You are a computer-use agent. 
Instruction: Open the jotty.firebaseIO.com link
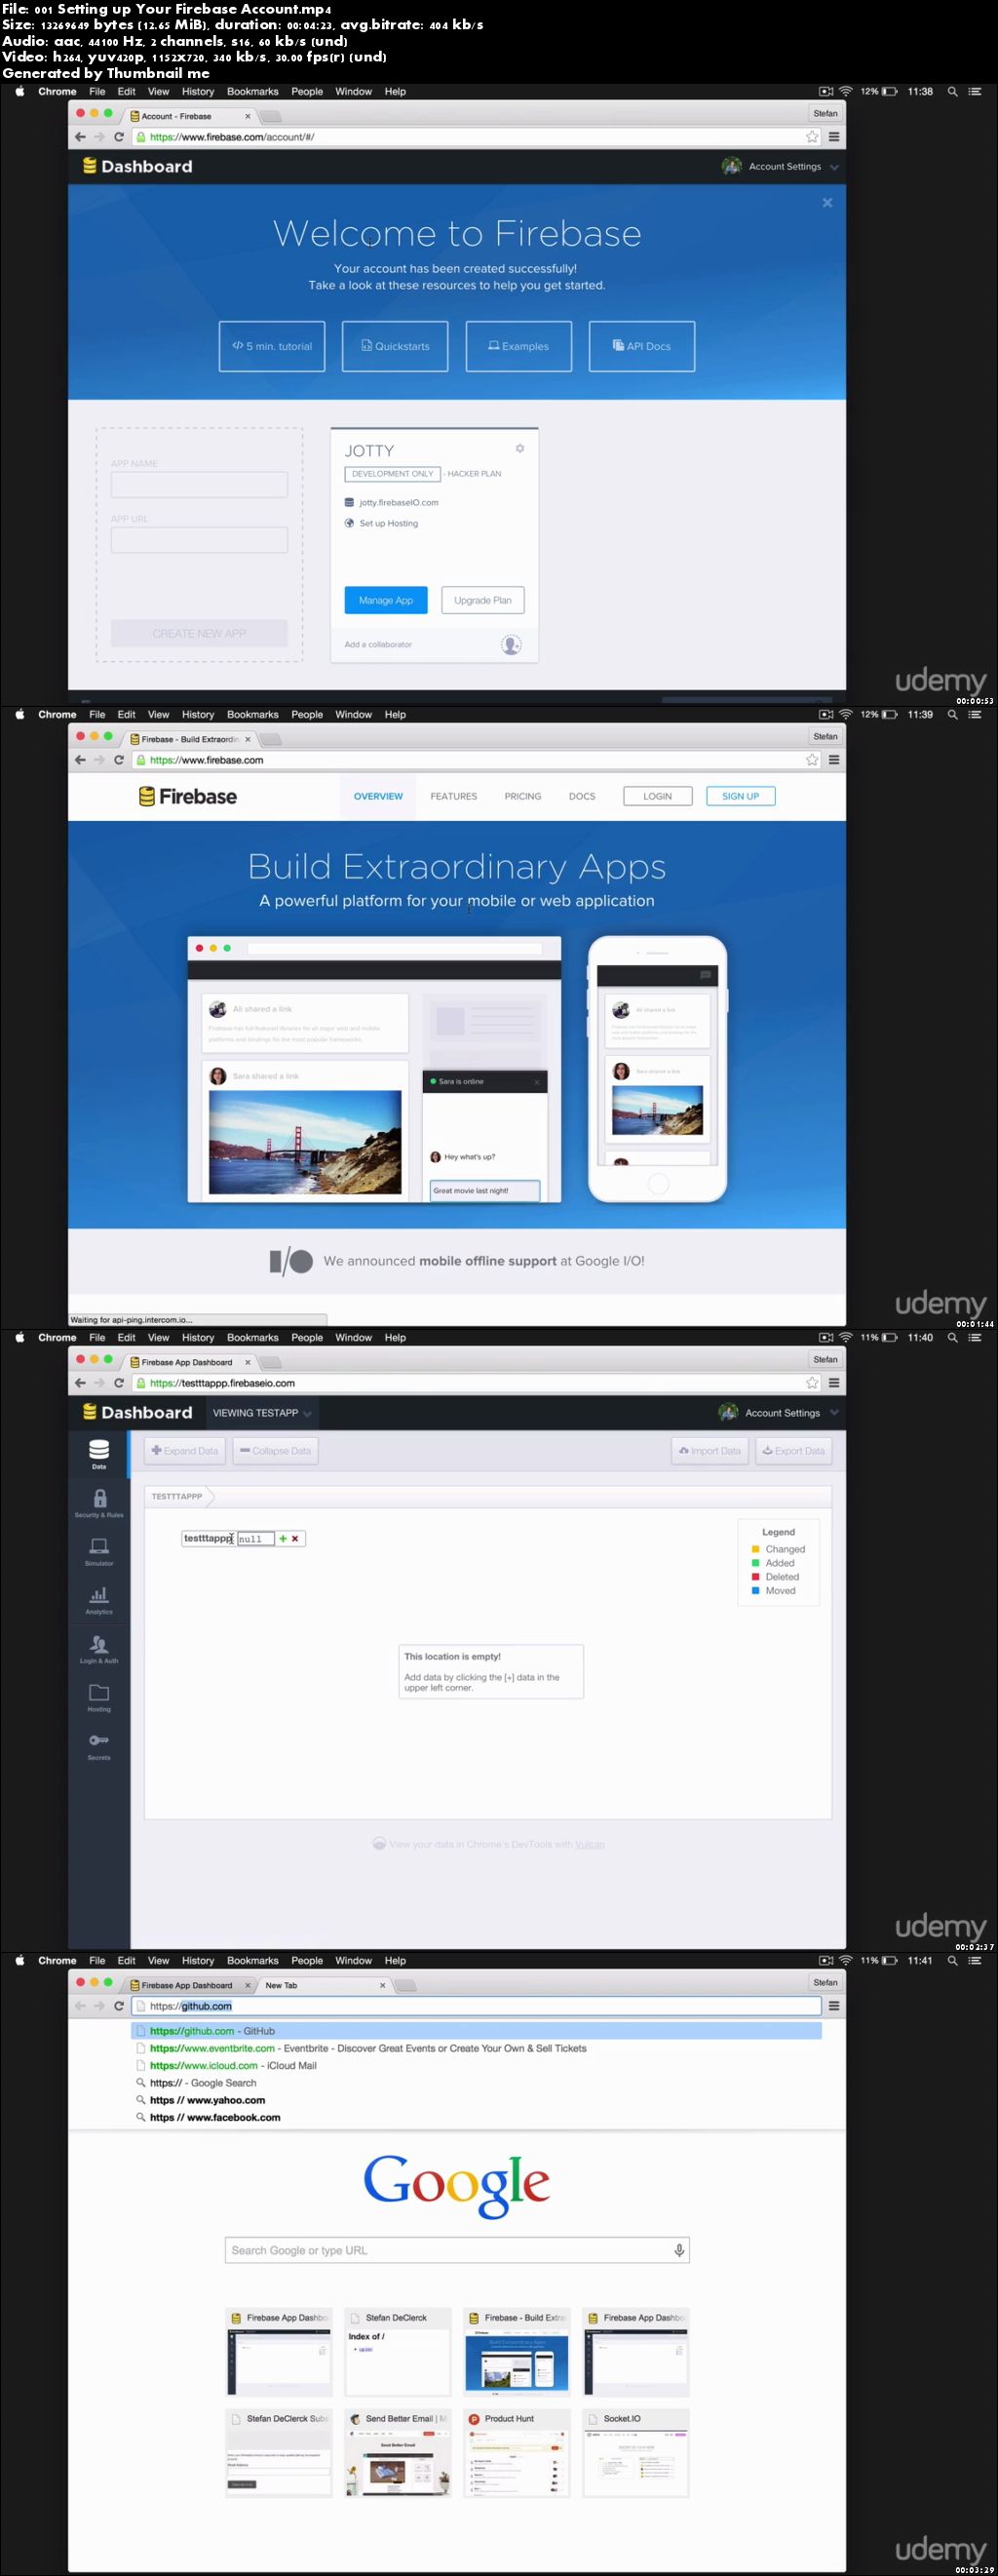tap(399, 502)
